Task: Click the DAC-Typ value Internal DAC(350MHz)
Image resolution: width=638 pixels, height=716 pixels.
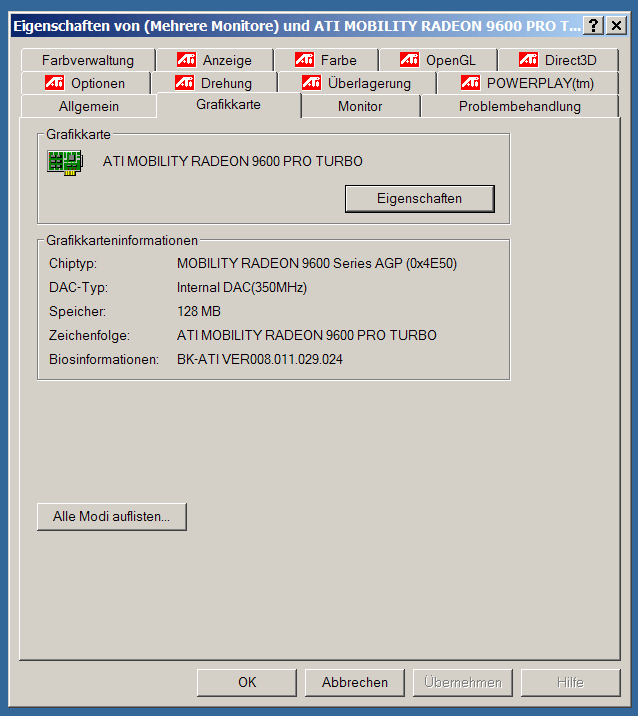Action: (x=242, y=287)
